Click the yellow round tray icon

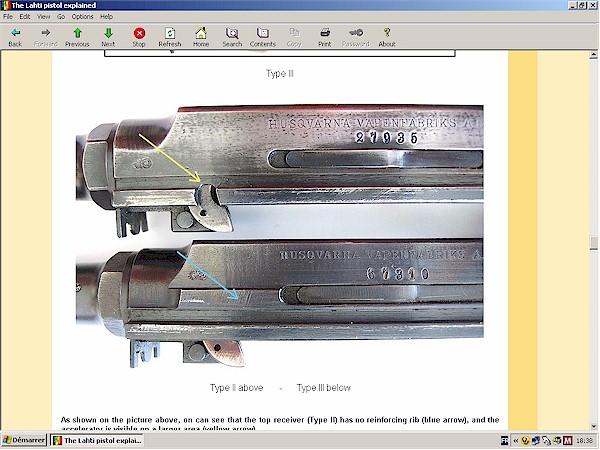coord(525,441)
